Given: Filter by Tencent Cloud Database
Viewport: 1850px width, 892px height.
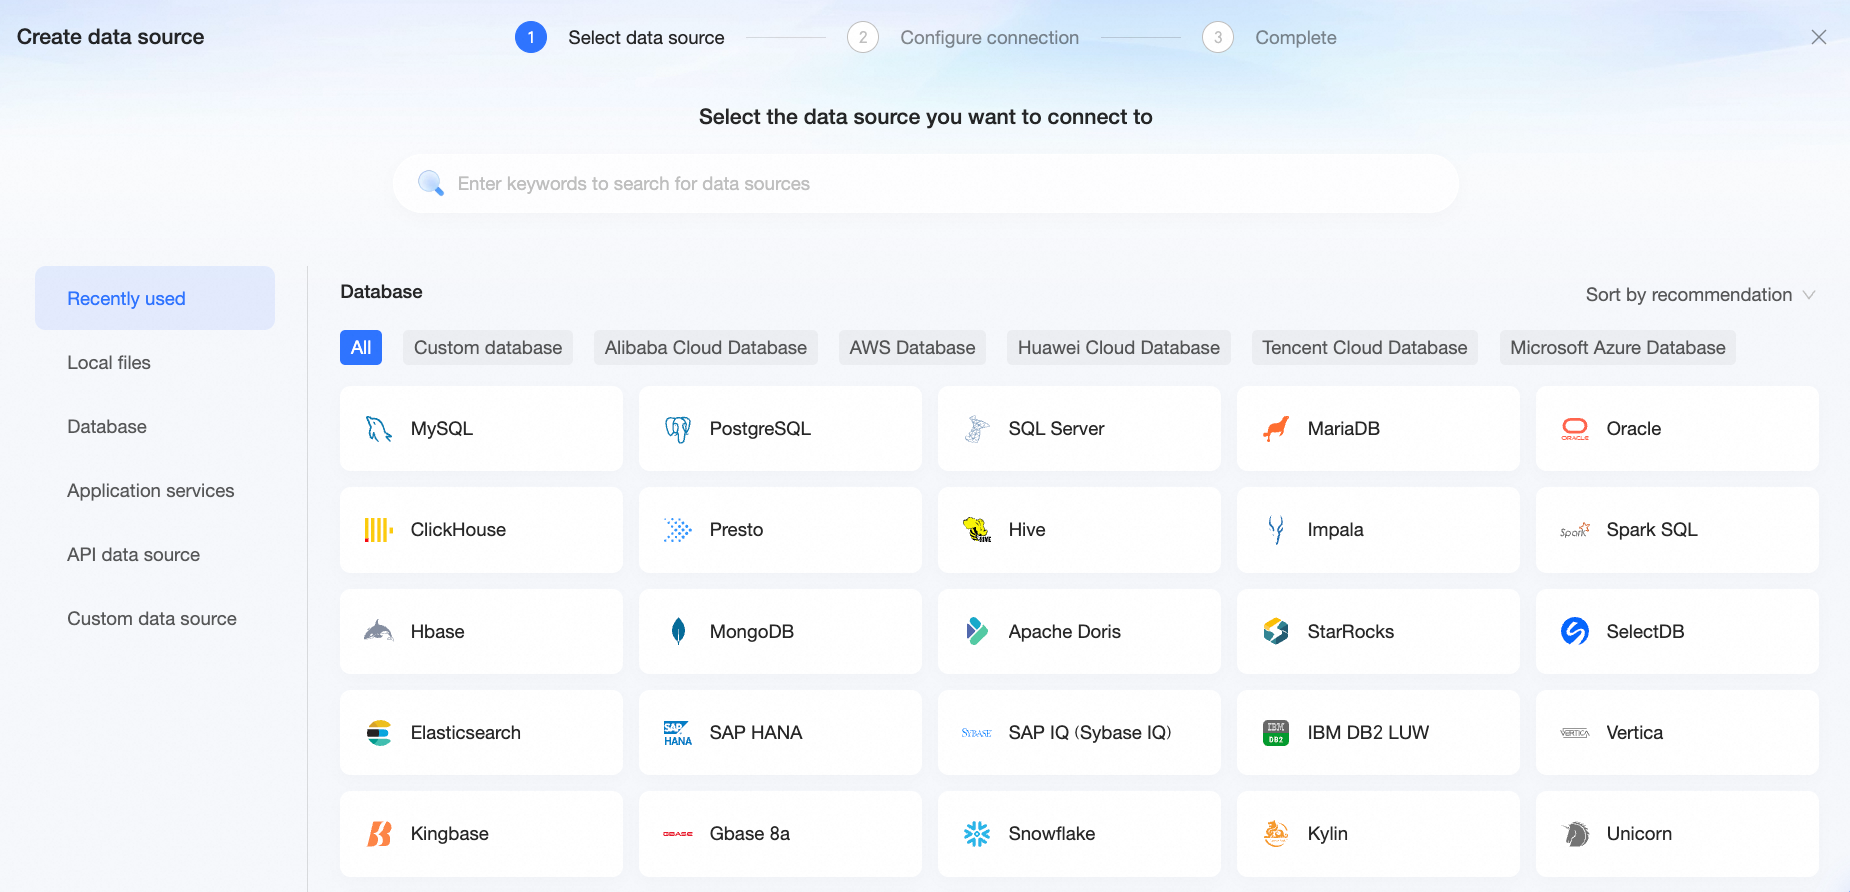Looking at the screenshot, I should pos(1365,348).
